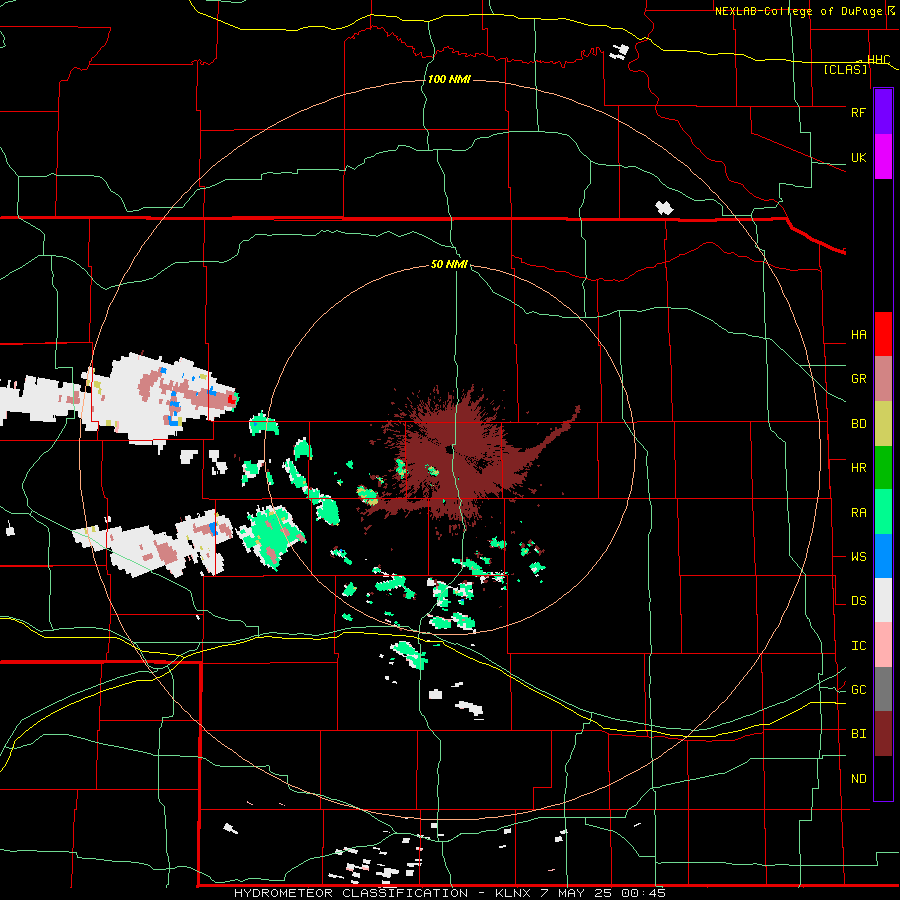
Task: Click the HA legend label
Action: click(858, 335)
